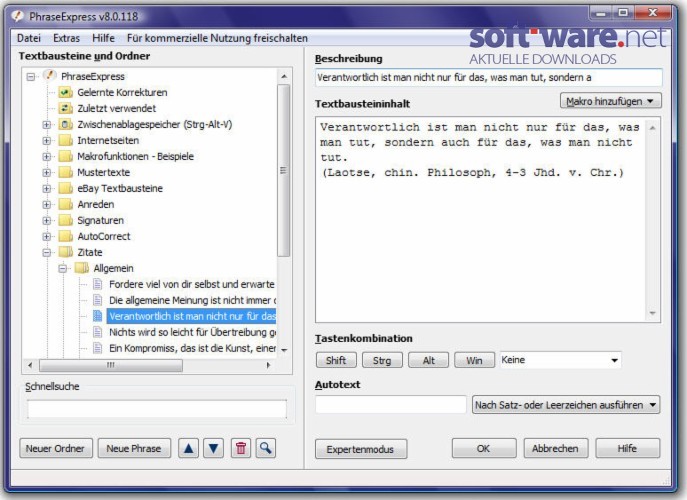The height and width of the screenshot is (500, 687).
Task: Click into the Autotext input field
Action: tap(391, 404)
